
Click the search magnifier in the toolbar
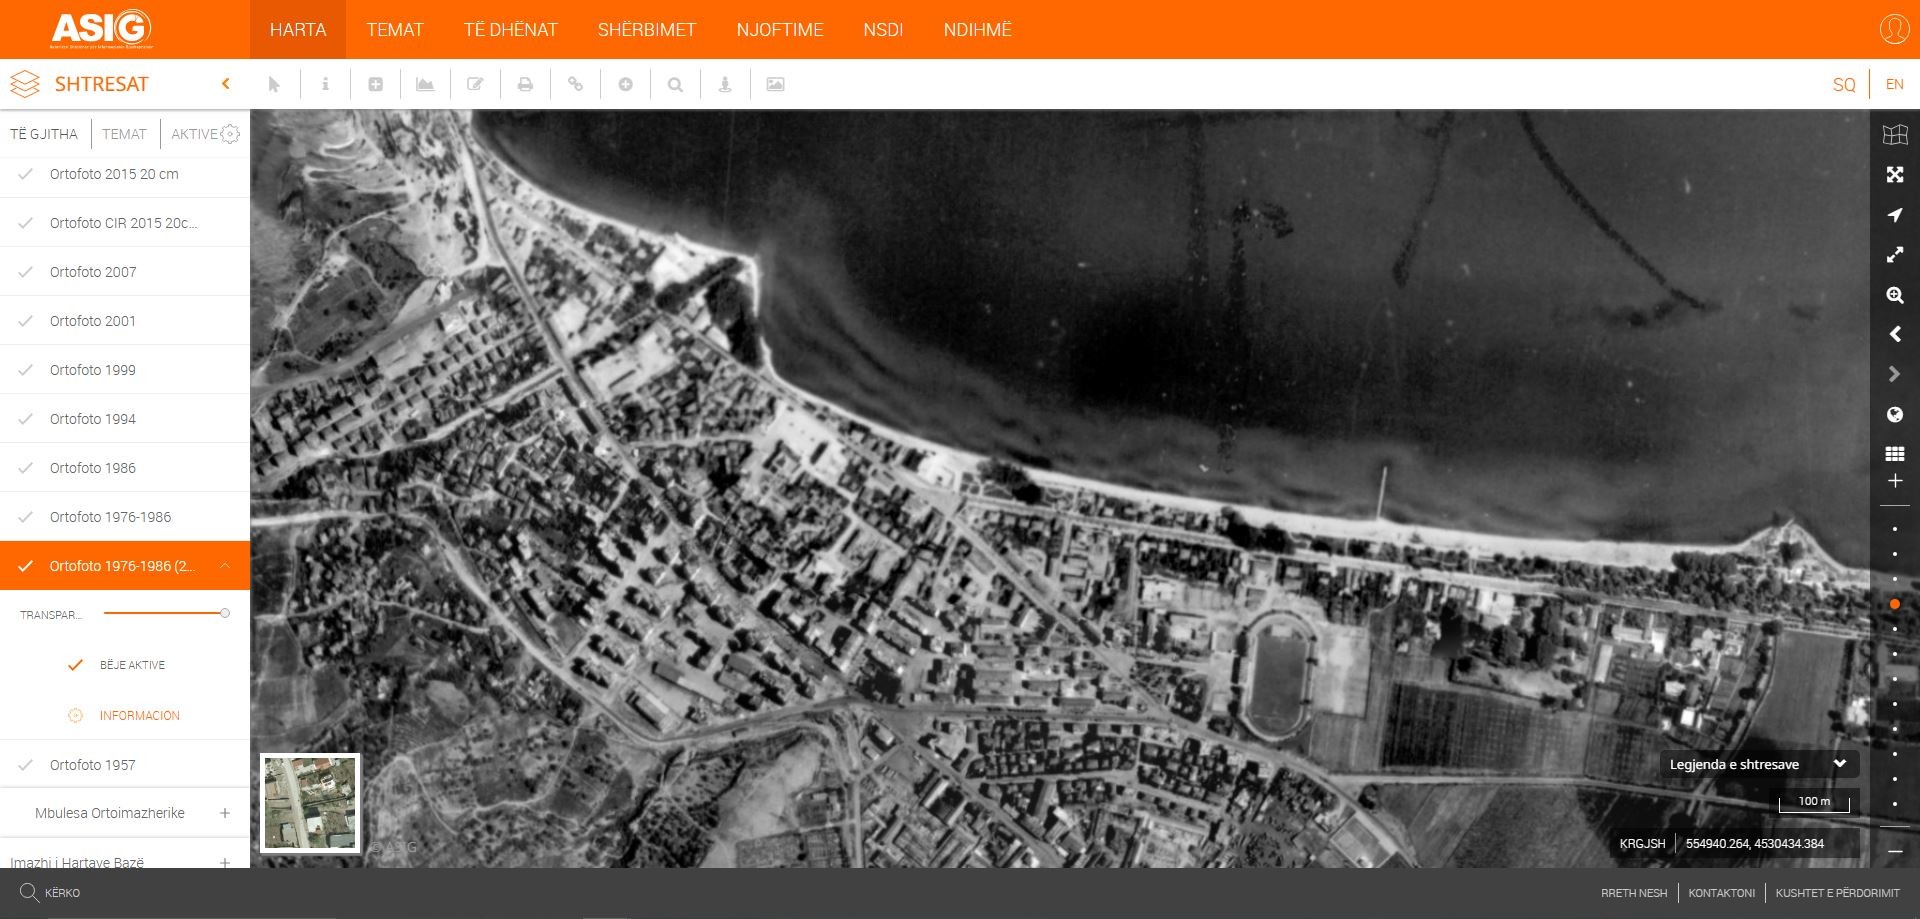(x=675, y=85)
